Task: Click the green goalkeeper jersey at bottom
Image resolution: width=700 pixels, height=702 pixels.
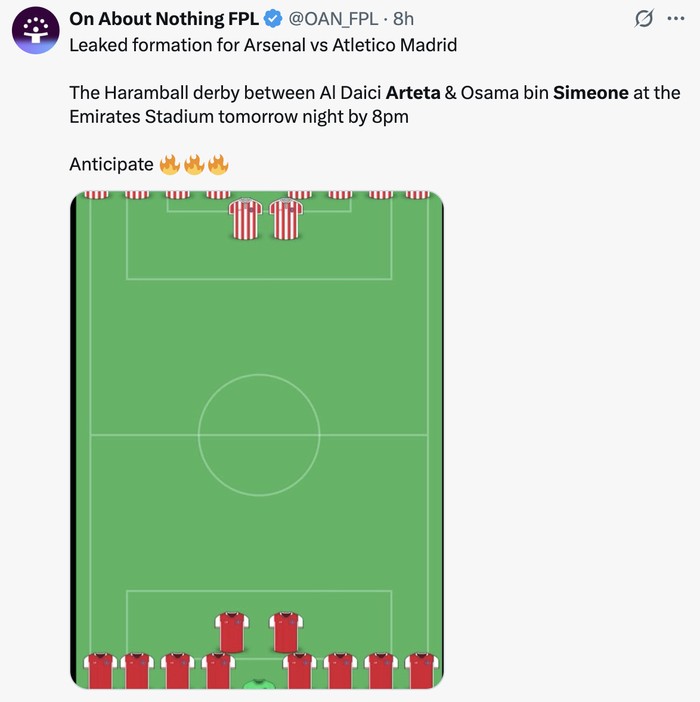Action: 259,684
